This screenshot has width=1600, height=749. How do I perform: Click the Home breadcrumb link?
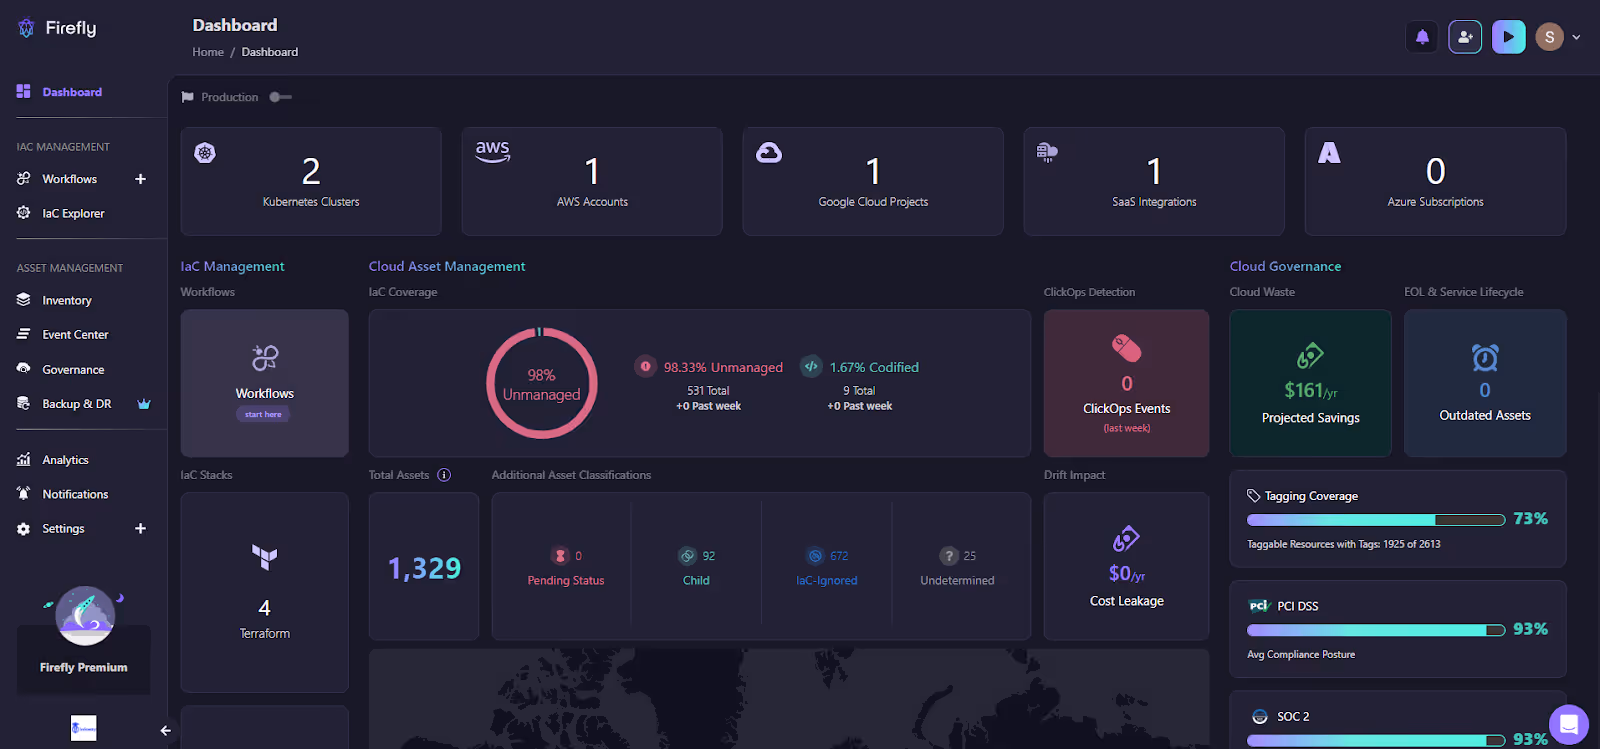click(x=208, y=52)
